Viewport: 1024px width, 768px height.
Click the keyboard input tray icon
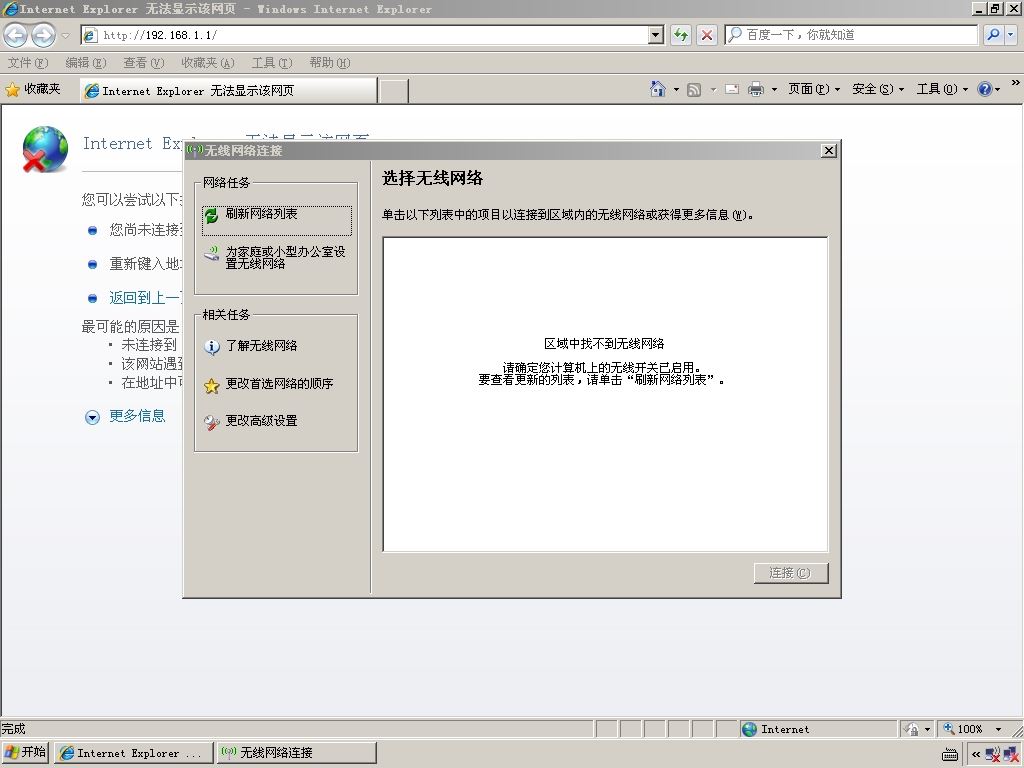pos(951,755)
